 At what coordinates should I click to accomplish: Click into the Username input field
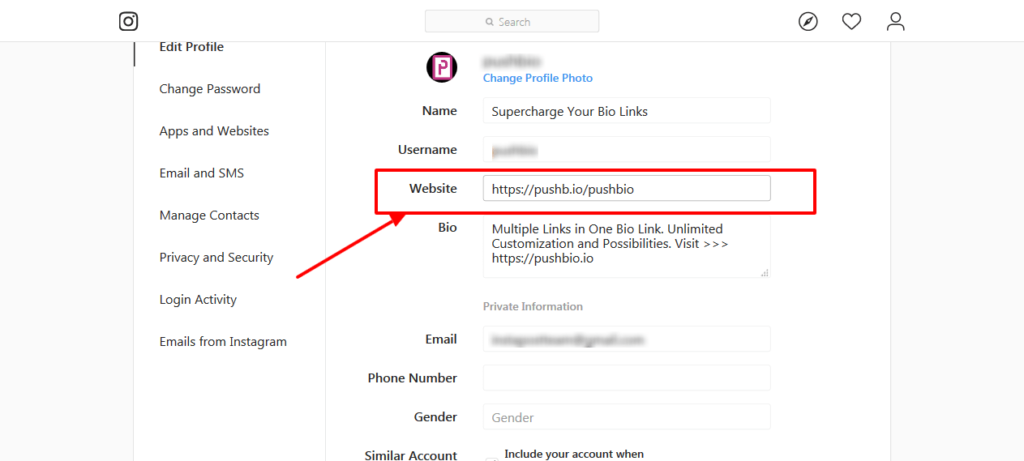(x=627, y=150)
